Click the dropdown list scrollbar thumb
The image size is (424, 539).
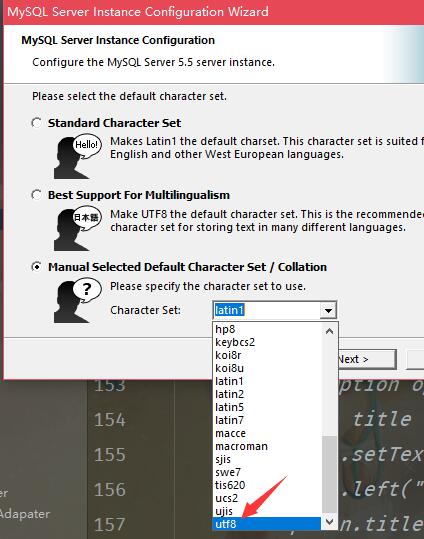pos(329,475)
